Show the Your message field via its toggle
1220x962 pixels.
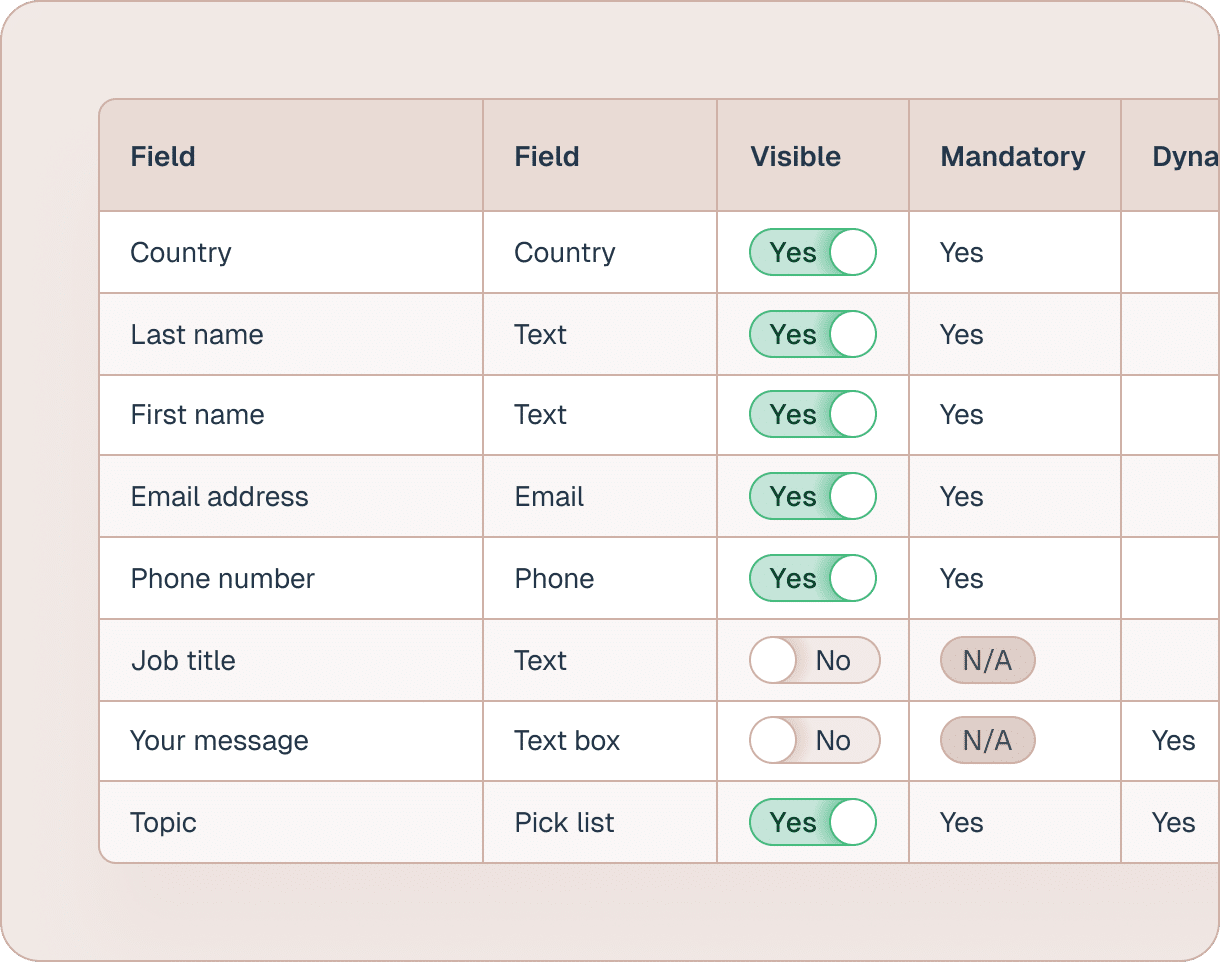(x=814, y=741)
